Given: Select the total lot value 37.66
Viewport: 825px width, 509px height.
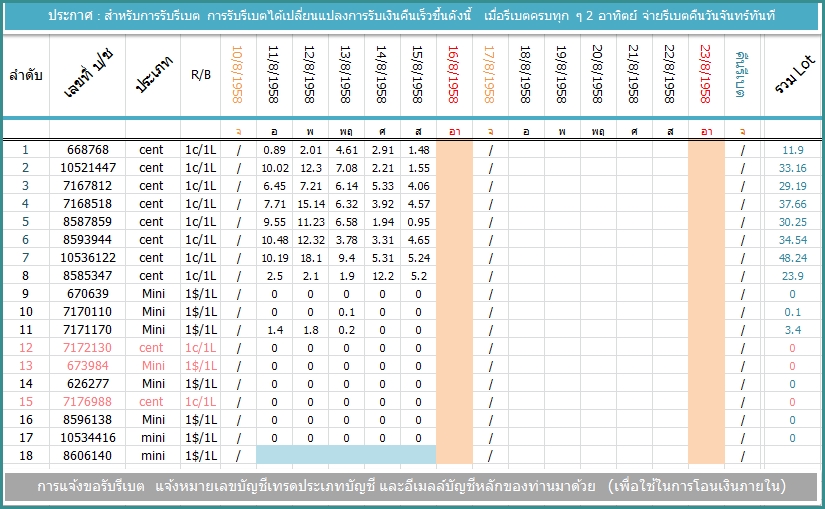Looking at the screenshot, I should click(792, 204).
